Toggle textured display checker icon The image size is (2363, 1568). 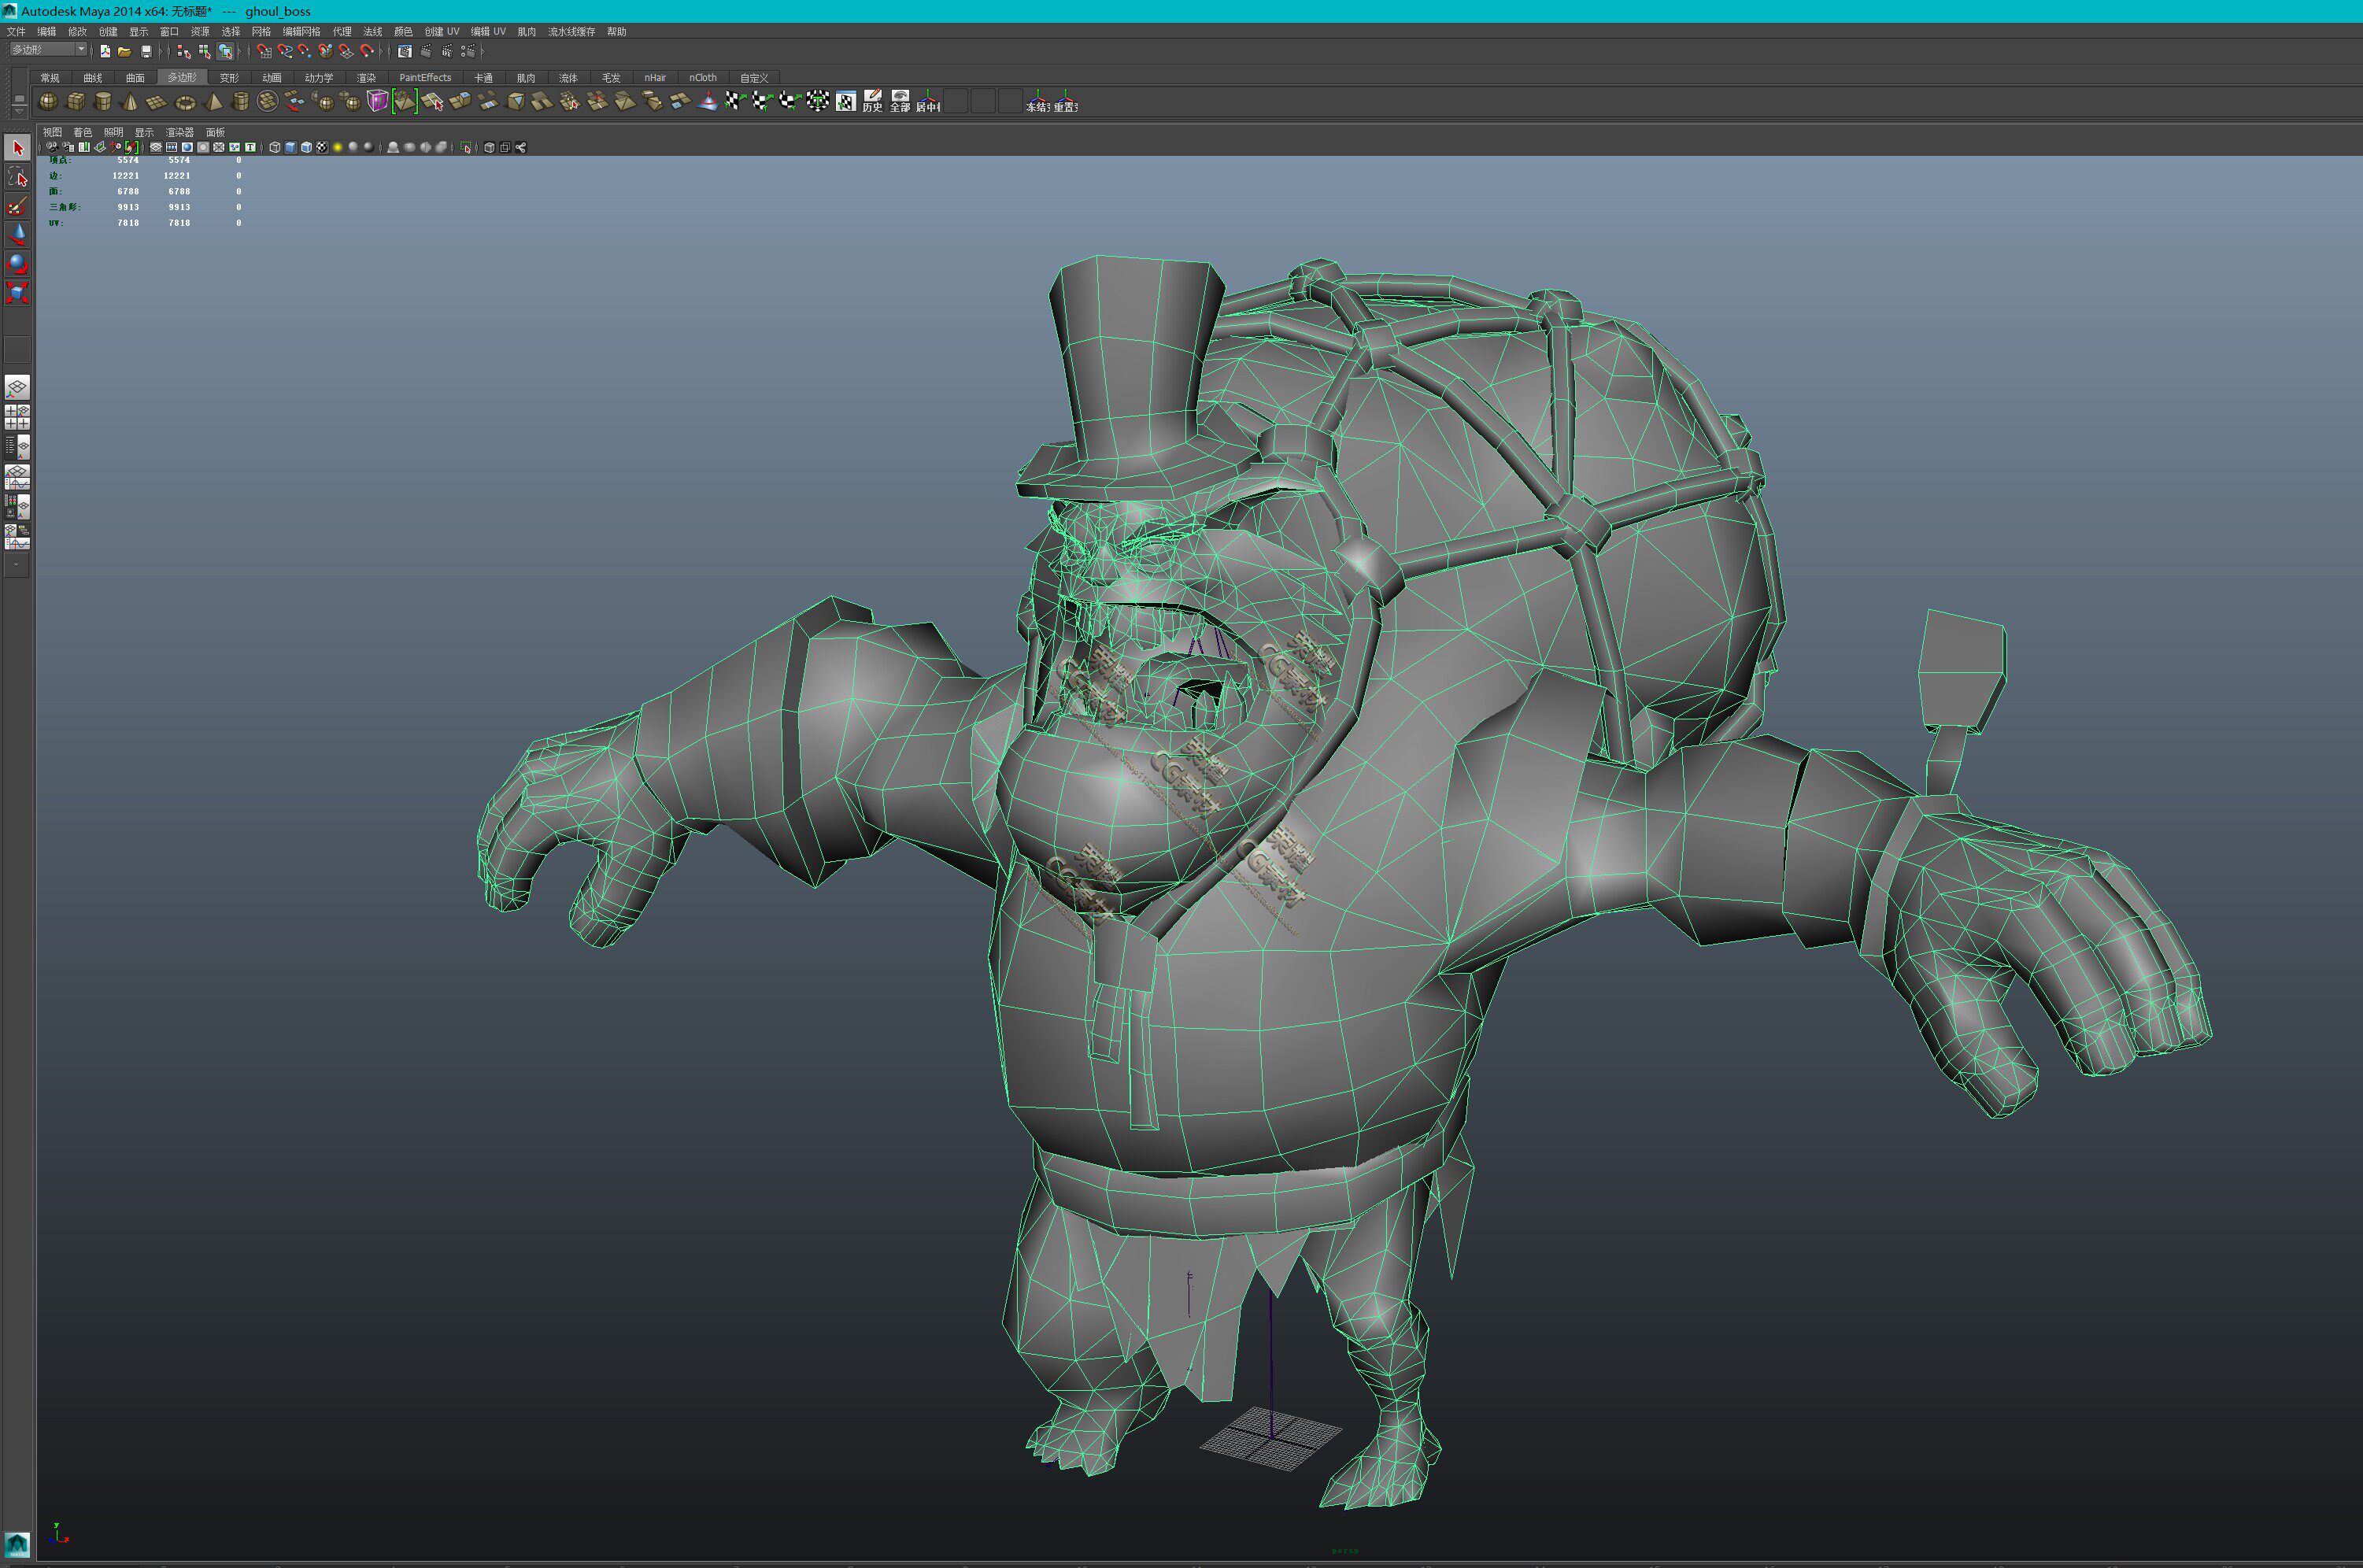click(322, 147)
